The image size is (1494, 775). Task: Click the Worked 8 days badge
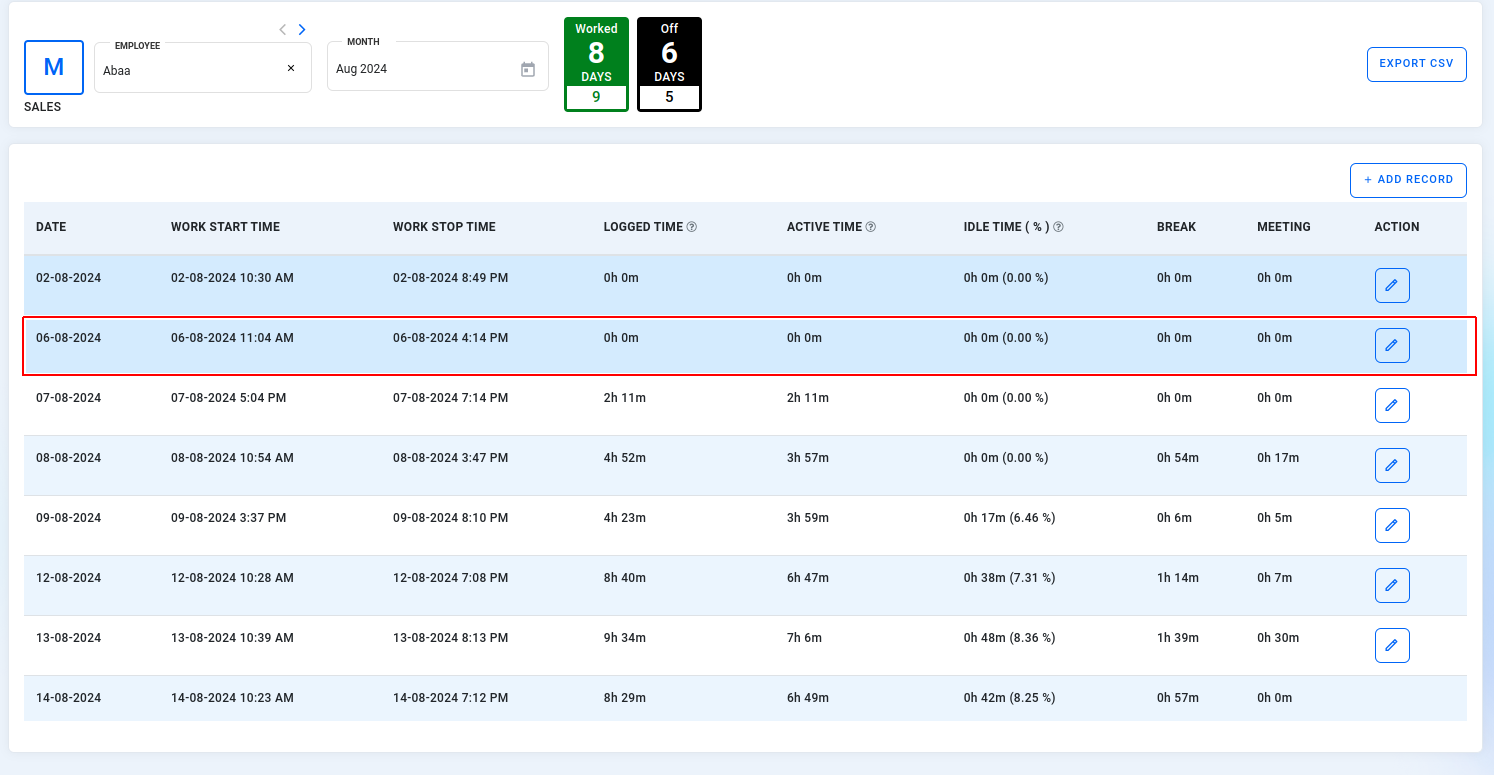tap(596, 64)
